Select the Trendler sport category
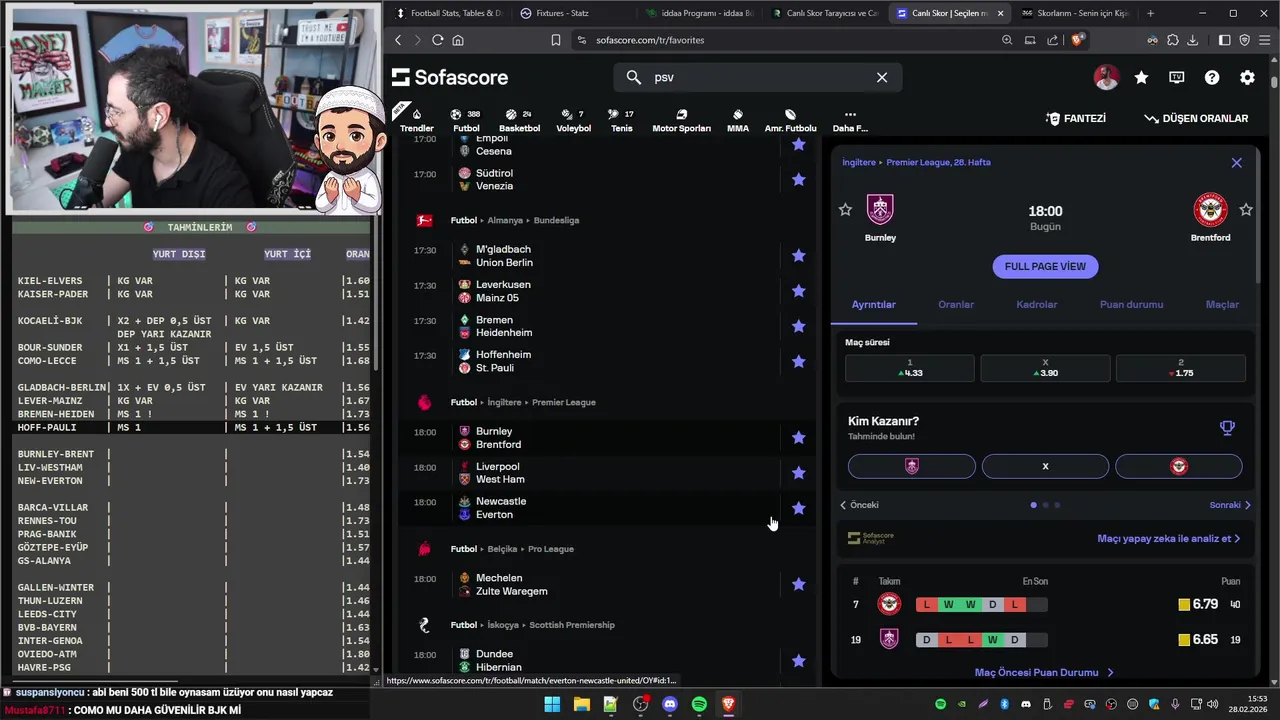Viewport: 1280px width, 720px height. [x=417, y=120]
